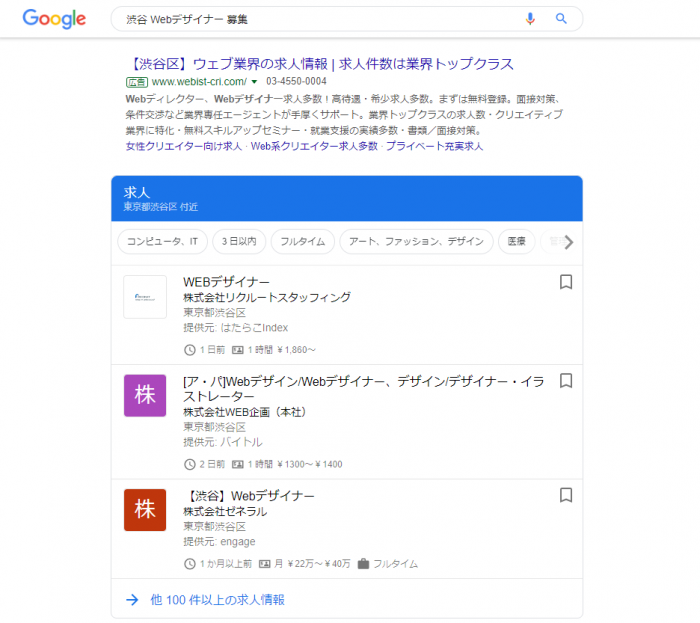Bookmark the リクルートスタッフィング WEBデザイナー job
This screenshot has width=700, height=623.
tap(566, 282)
